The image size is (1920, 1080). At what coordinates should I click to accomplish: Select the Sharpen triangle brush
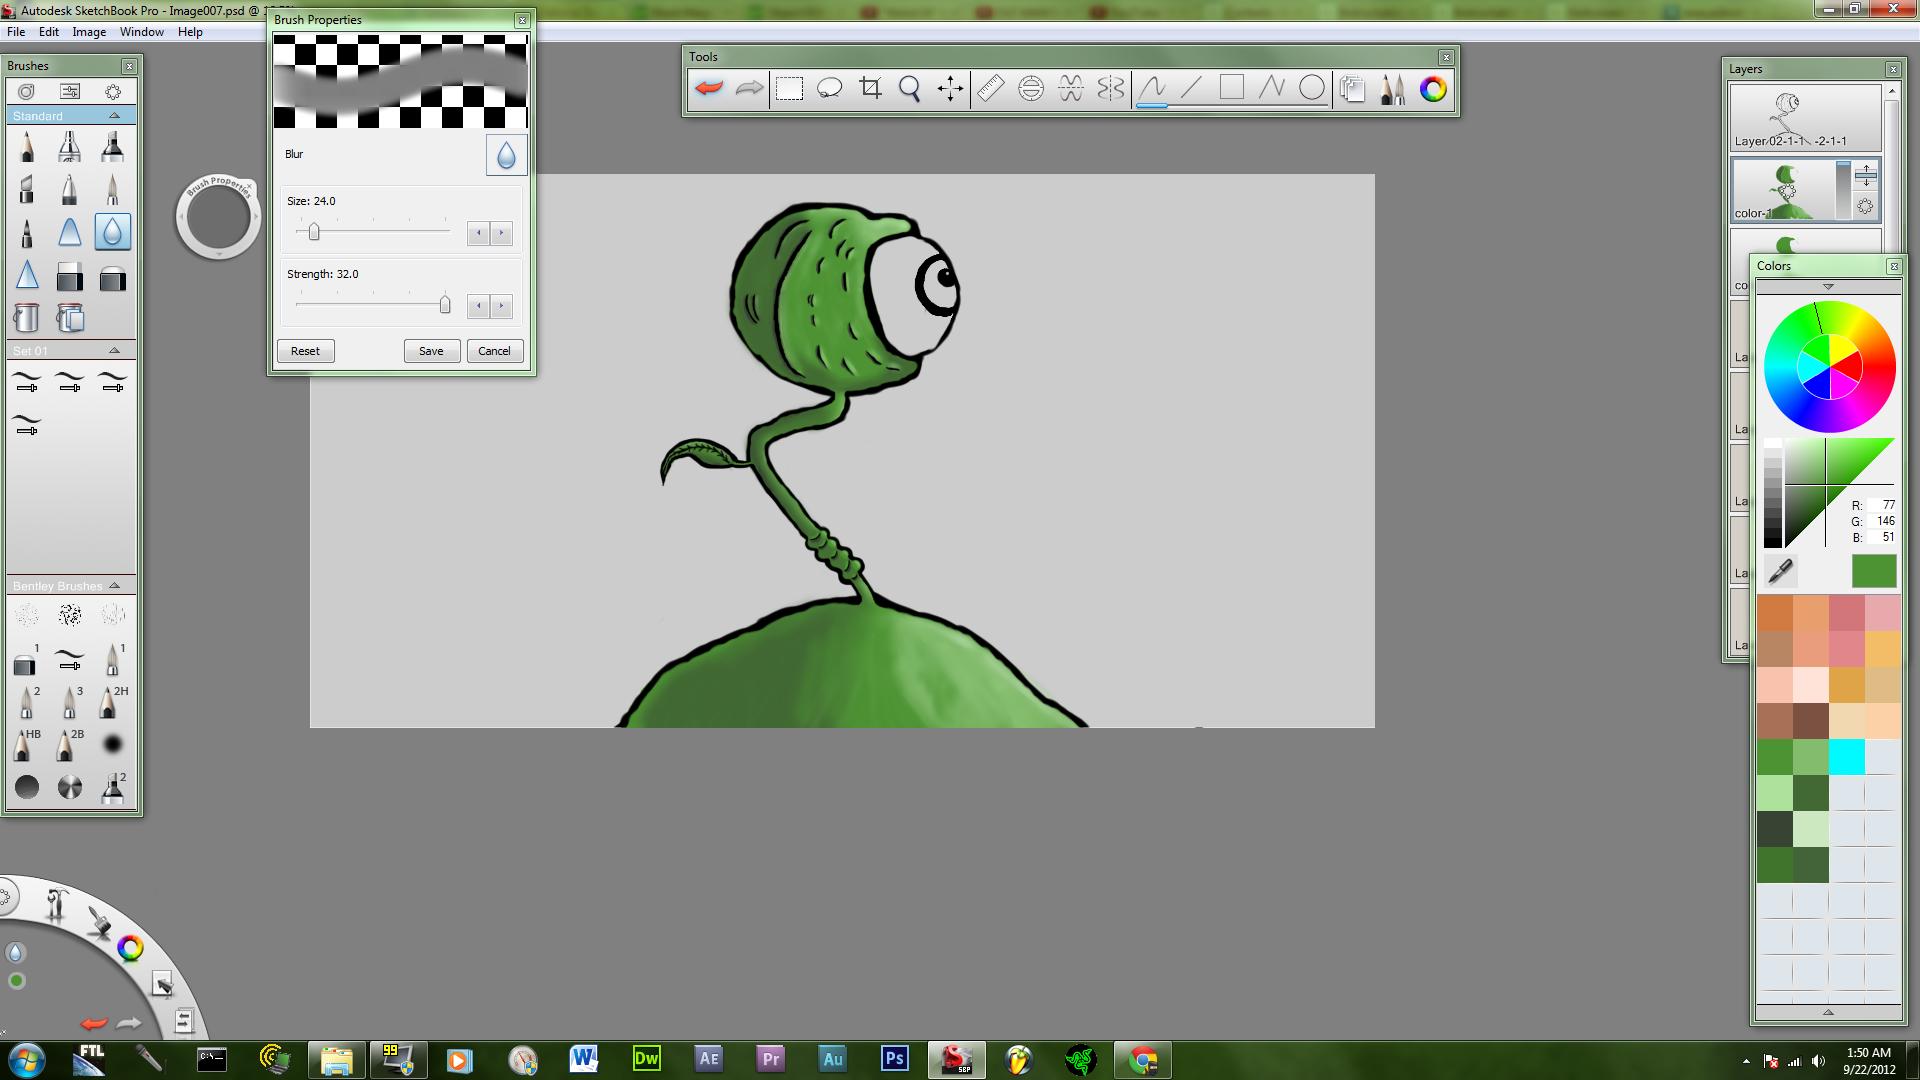click(x=27, y=275)
